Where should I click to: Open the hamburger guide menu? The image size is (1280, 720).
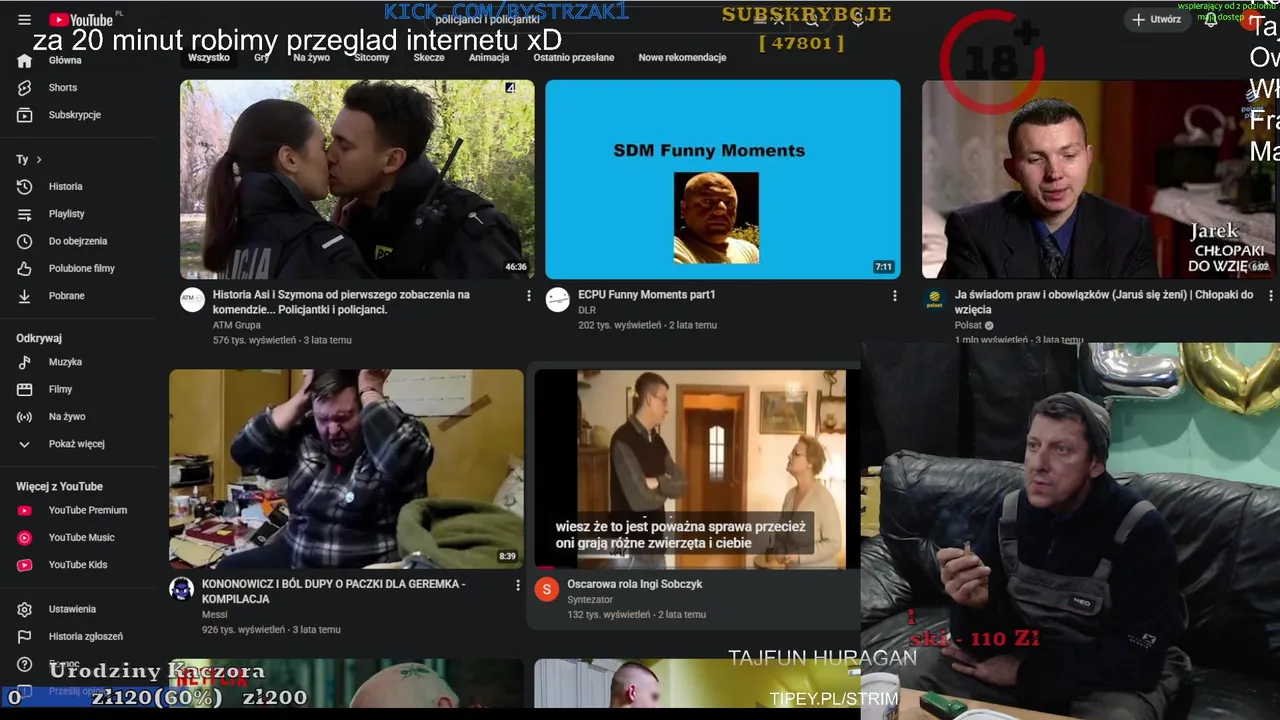coord(24,20)
